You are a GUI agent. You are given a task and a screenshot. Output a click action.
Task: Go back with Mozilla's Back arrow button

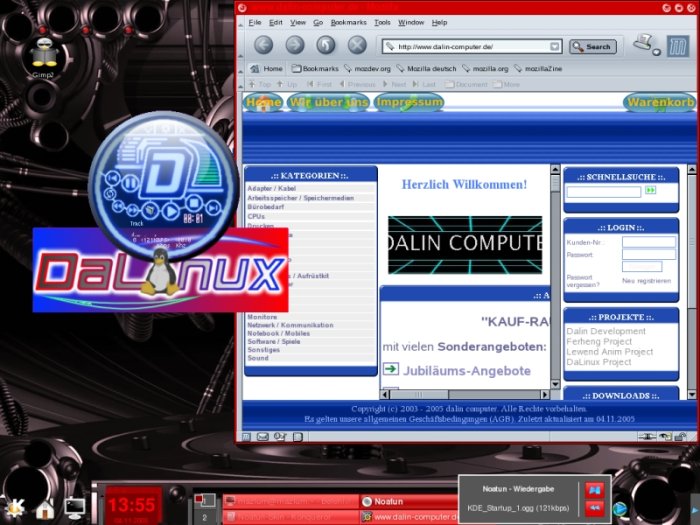263,45
